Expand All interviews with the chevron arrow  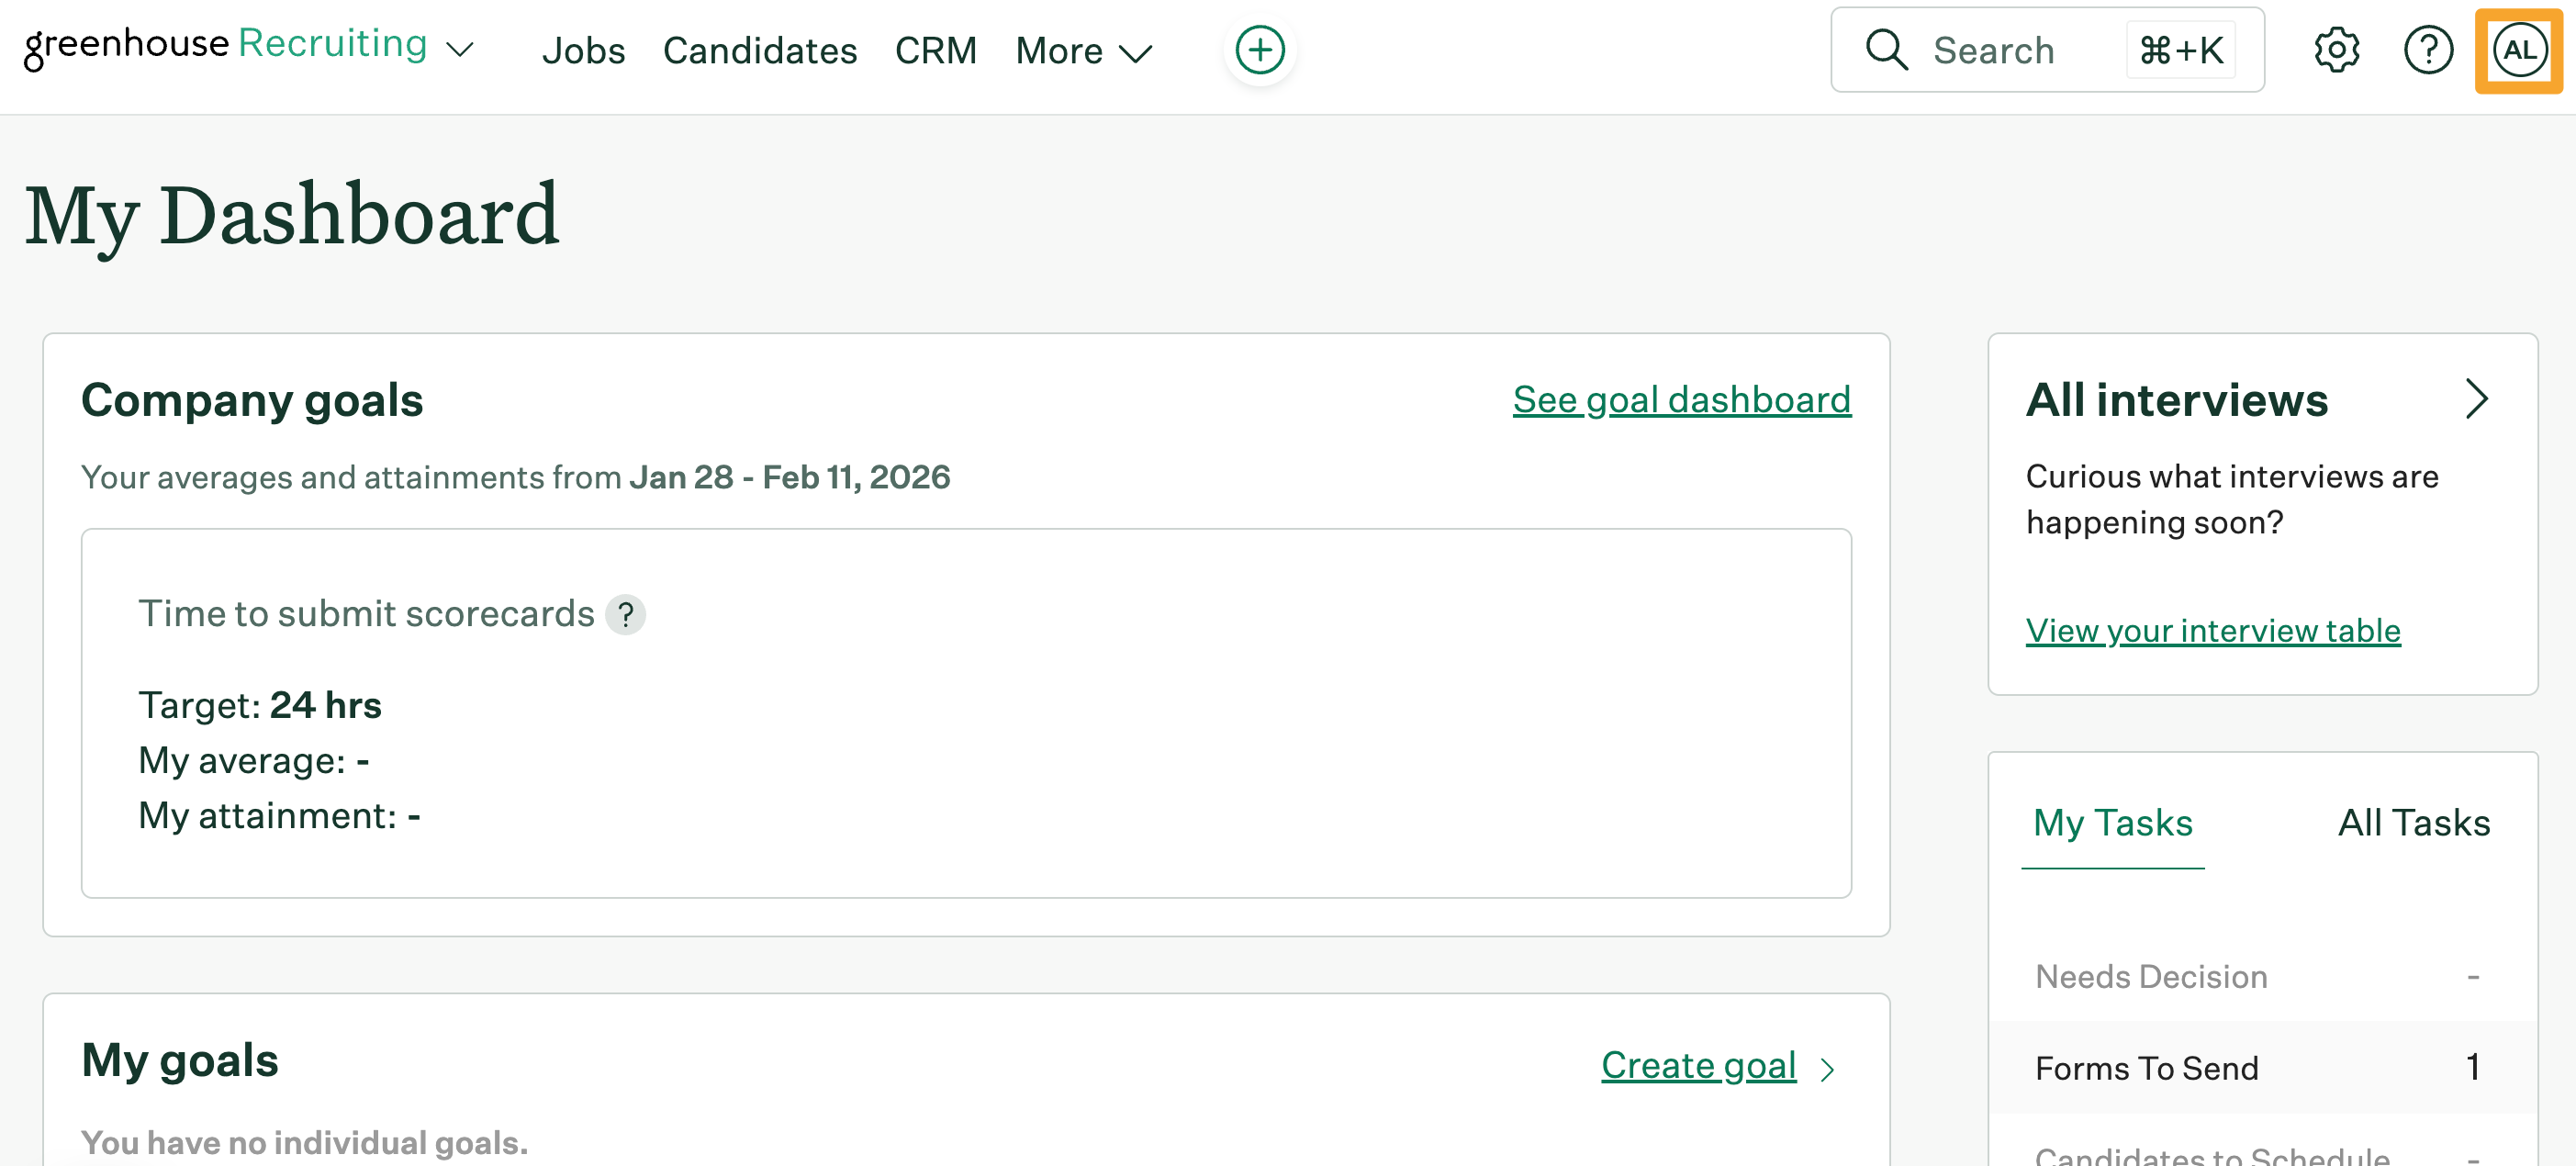pos(2475,399)
